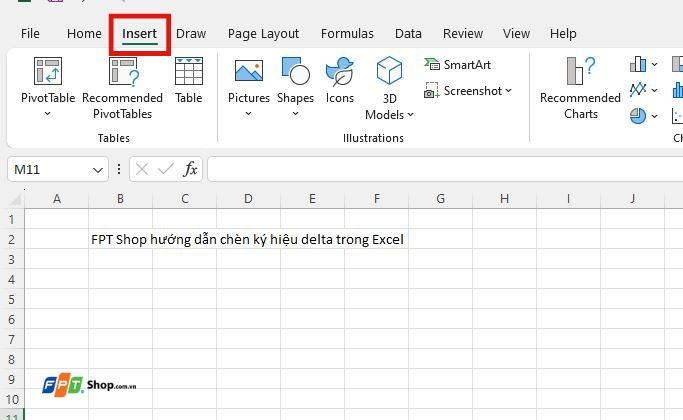
Task: Switch to the Formulas tab
Action: click(347, 34)
